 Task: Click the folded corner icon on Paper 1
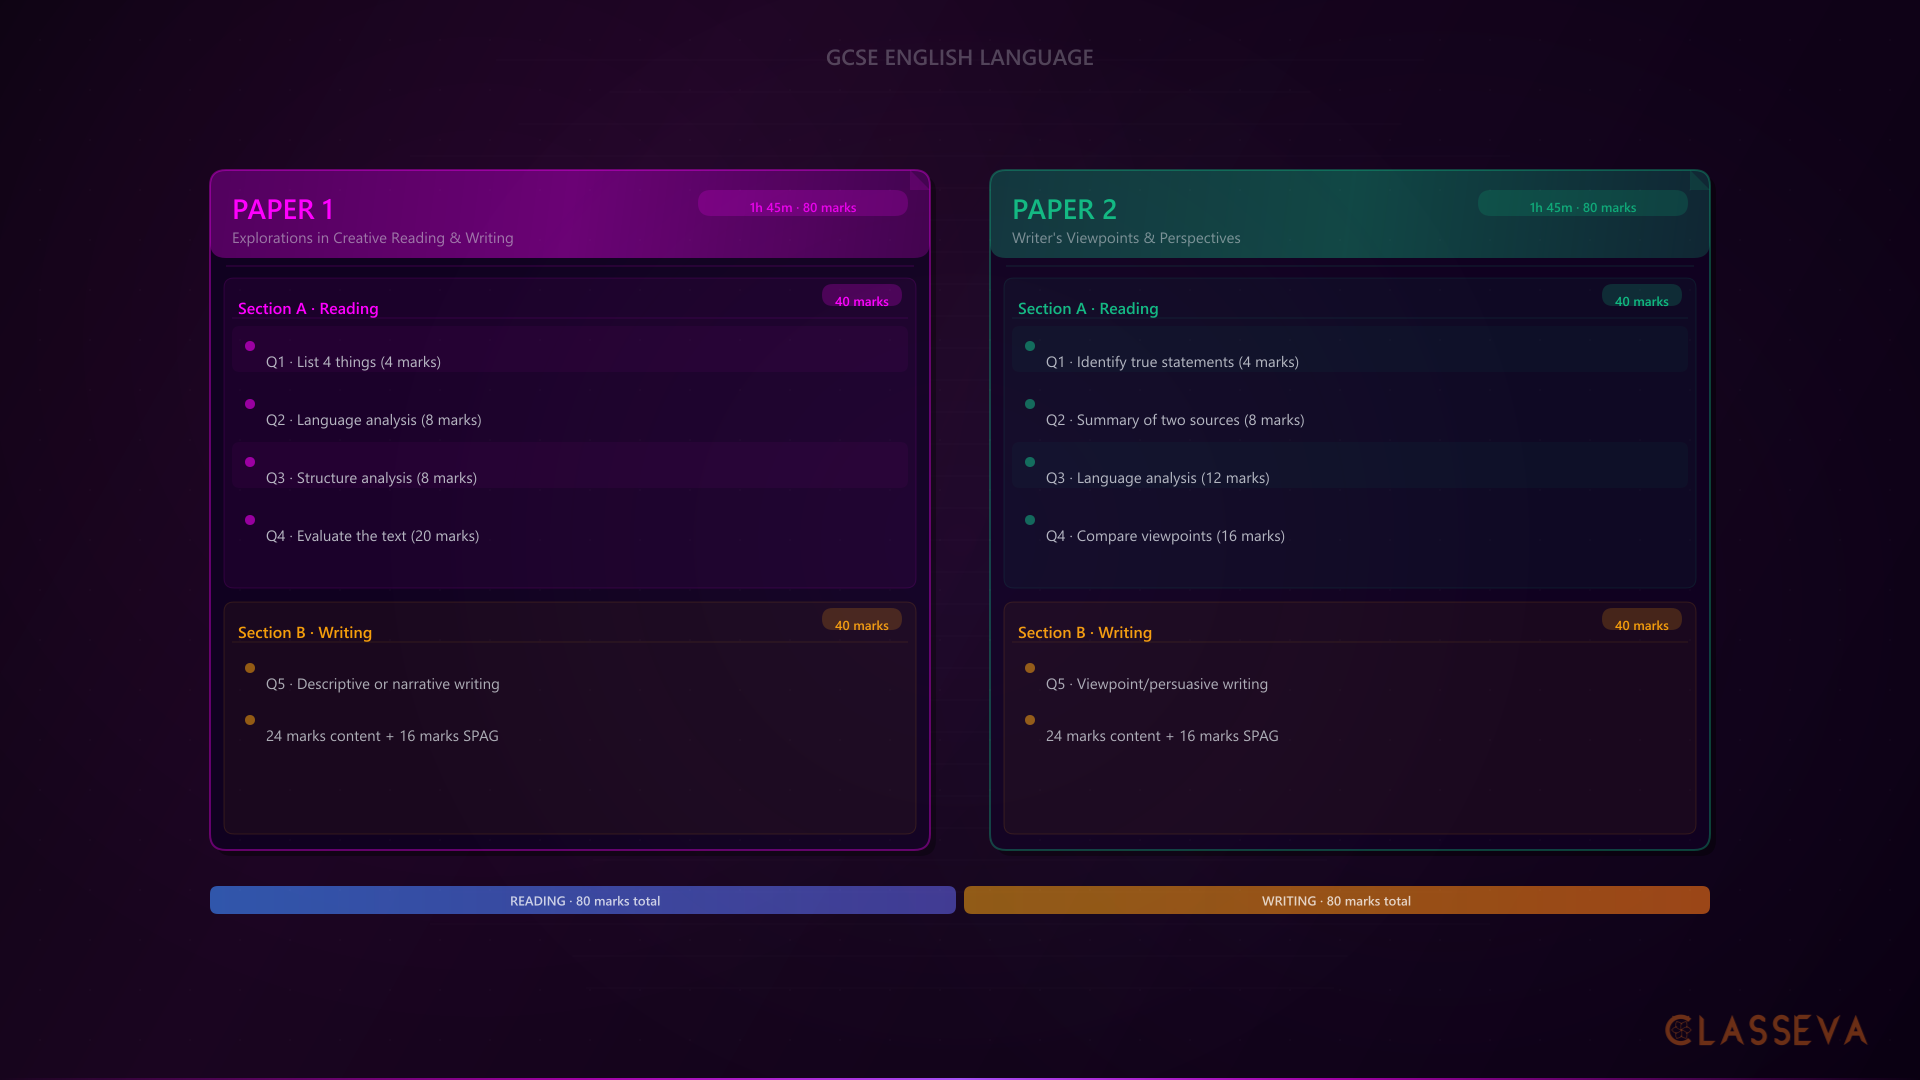tap(919, 181)
